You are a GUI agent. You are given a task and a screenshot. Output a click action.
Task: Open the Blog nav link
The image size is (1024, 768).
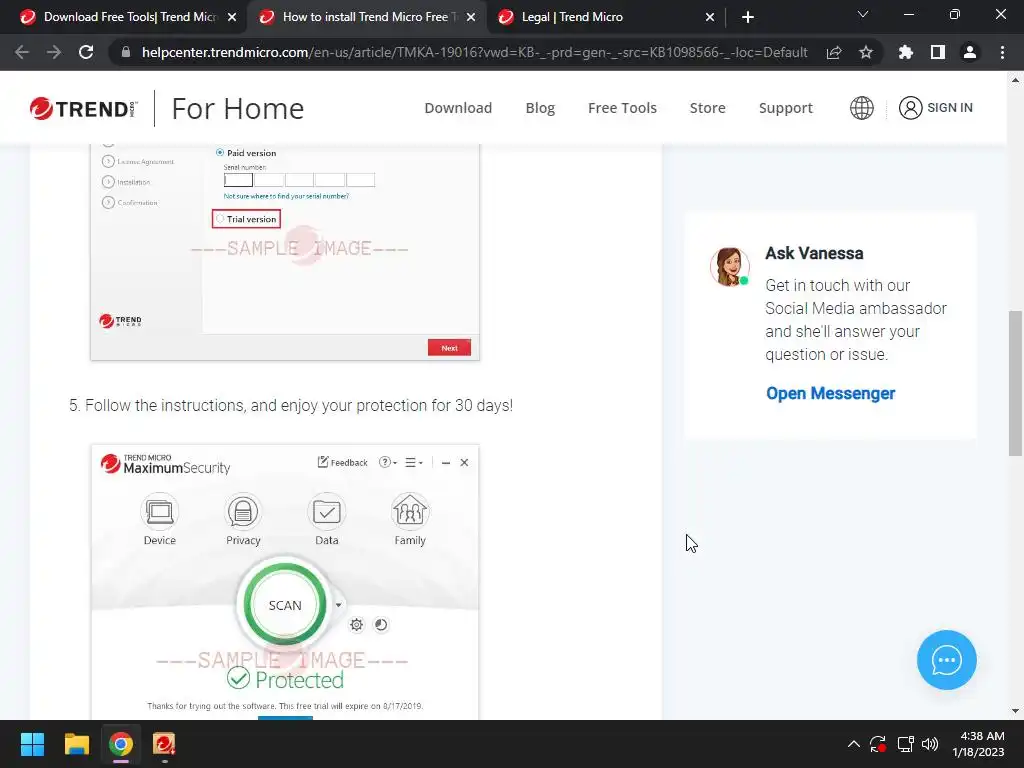pos(540,108)
